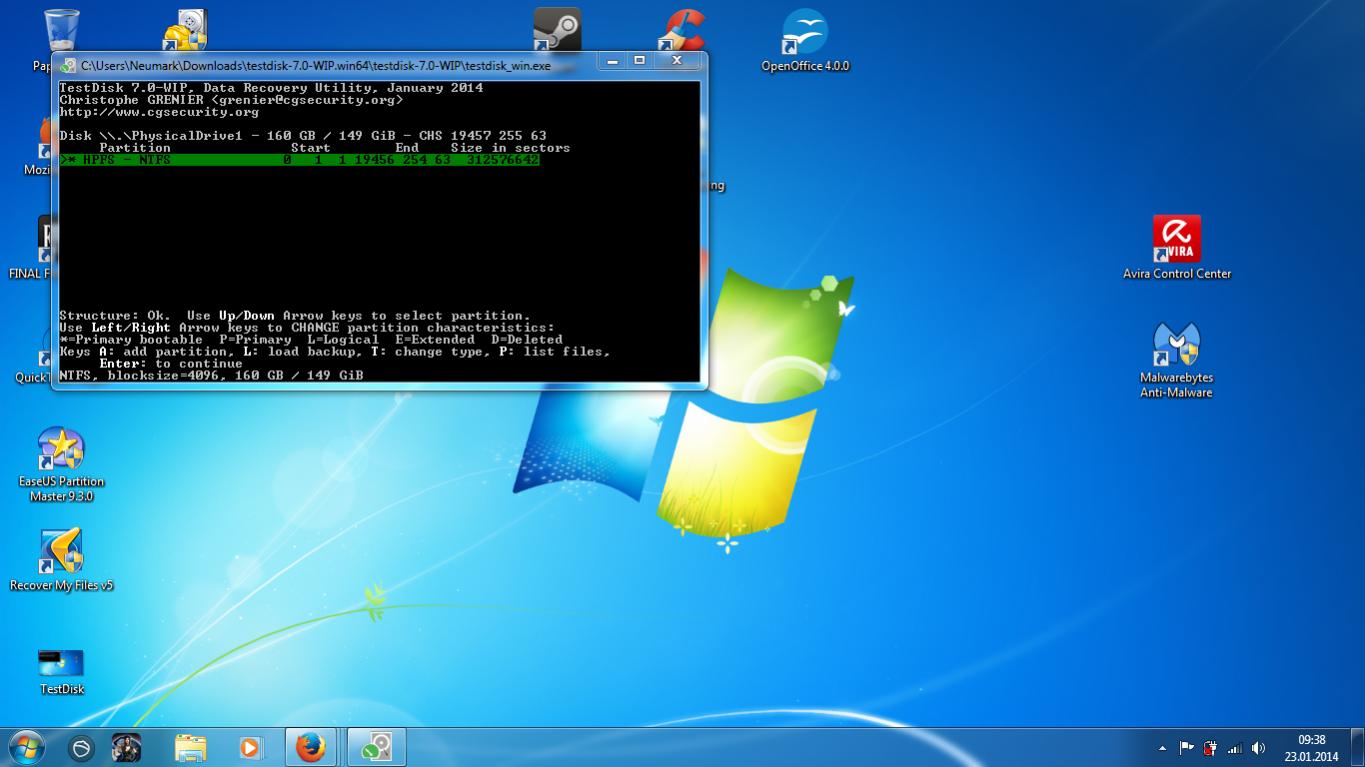Click the Disk \\.\PhysicalDrive1 line
Viewport: 1365px width, 767px height.
click(x=303, y=136)
